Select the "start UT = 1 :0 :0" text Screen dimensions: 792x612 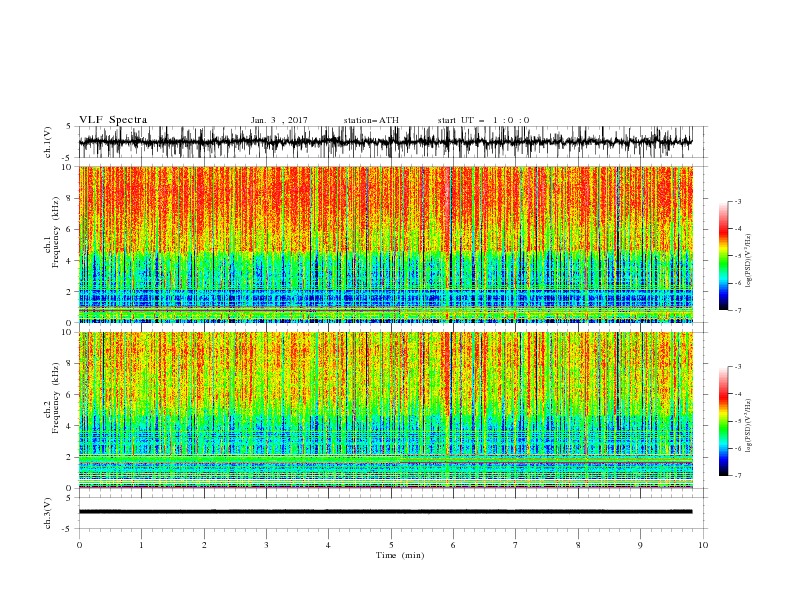click(x=483, y=120)
